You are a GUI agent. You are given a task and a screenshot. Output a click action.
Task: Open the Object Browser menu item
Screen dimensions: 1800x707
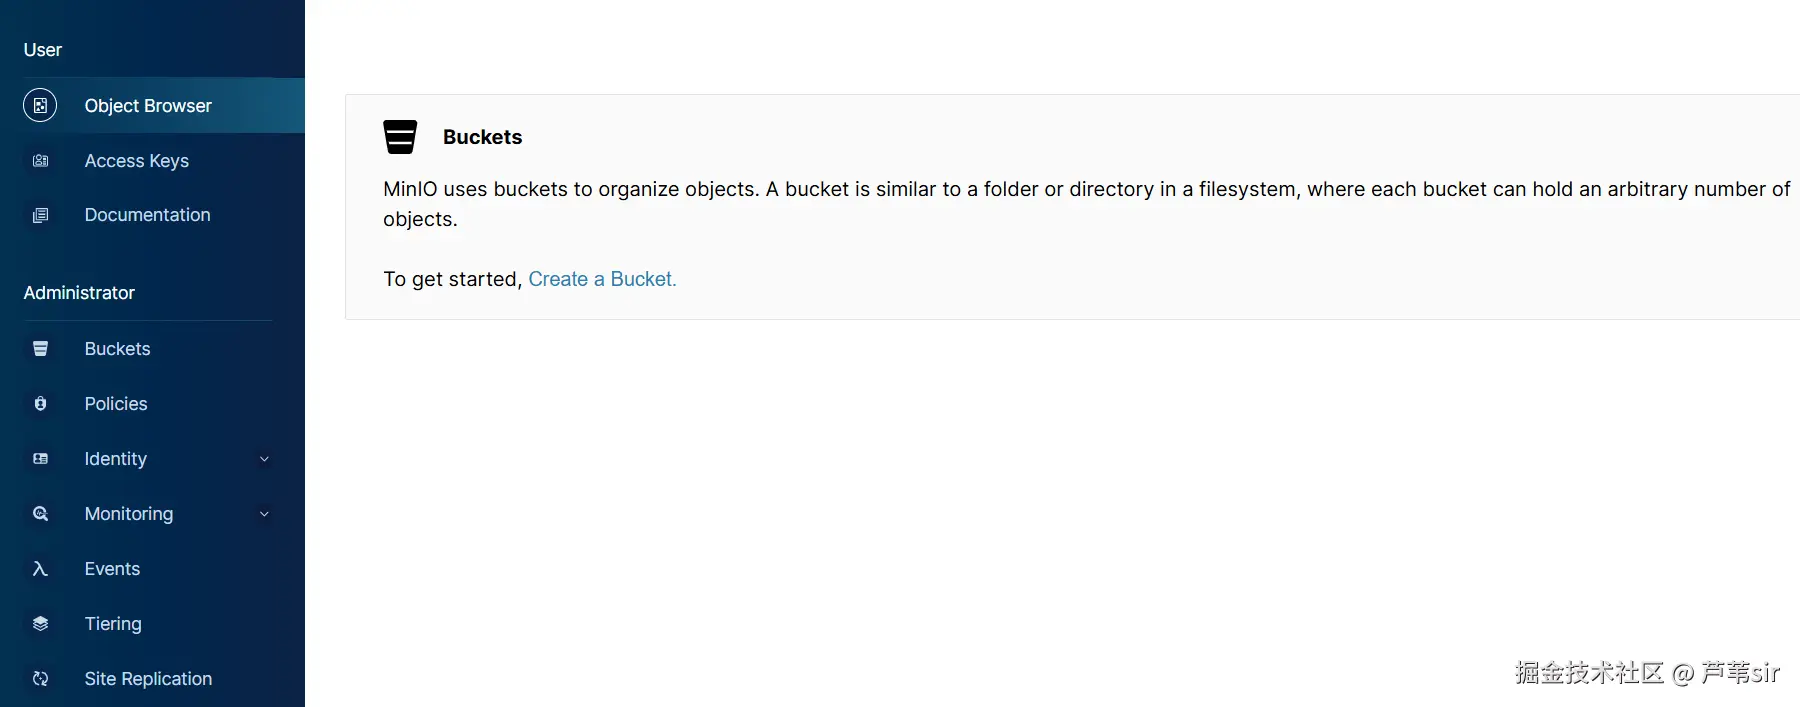148,106
